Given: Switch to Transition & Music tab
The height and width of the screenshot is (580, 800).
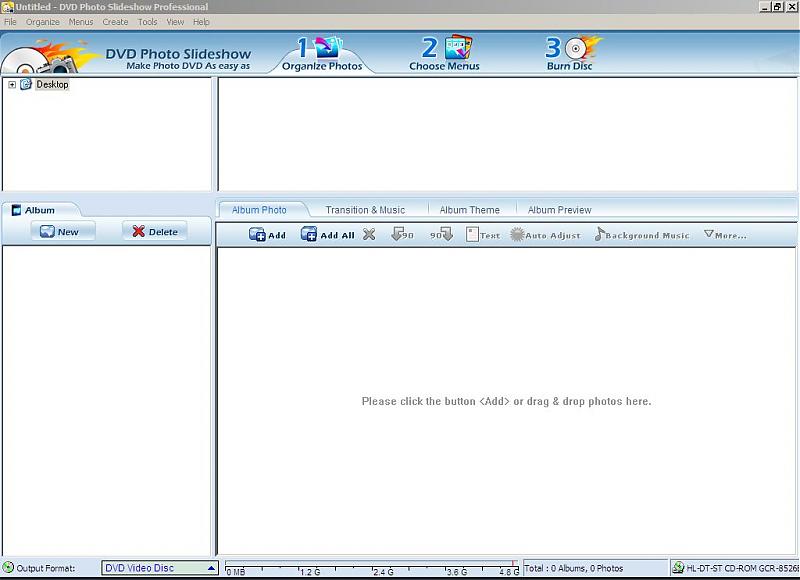Looking at the screenshot, I should pyautogui.click(x=365, y=210).
